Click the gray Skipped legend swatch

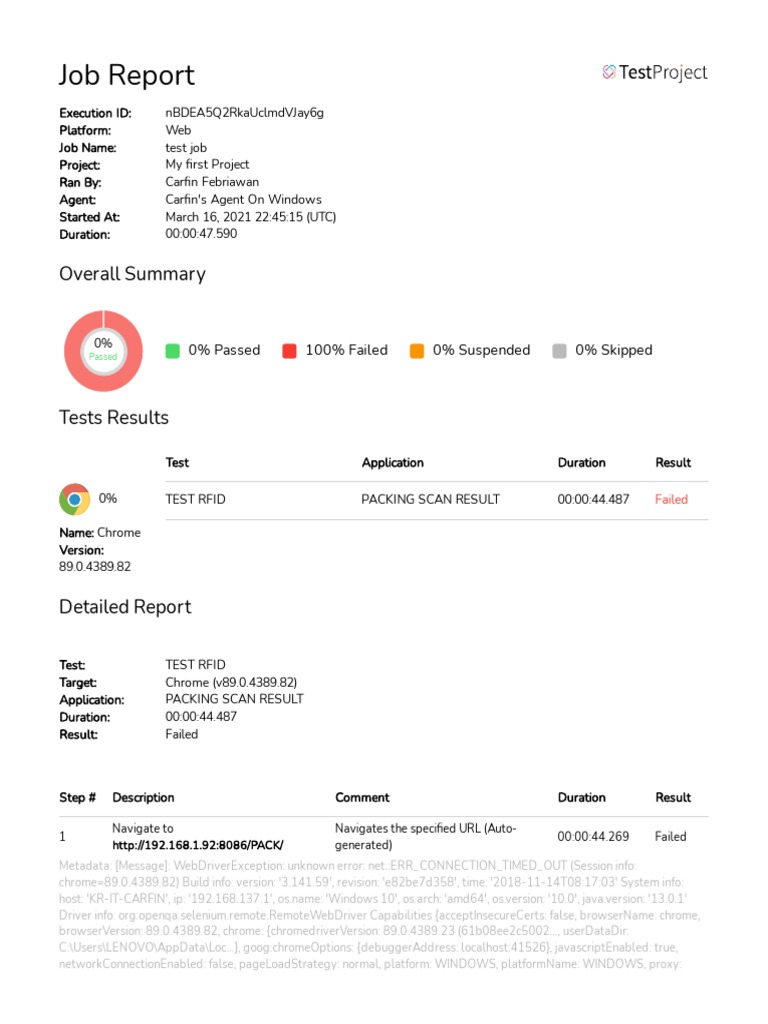[x=559, y=351]
